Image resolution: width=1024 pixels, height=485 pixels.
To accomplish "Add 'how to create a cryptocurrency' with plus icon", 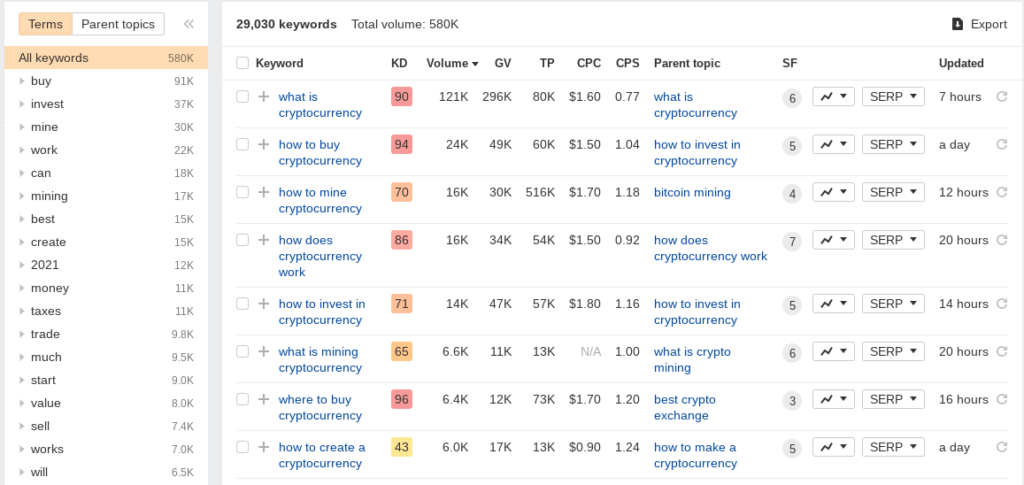I will (263, 447).
